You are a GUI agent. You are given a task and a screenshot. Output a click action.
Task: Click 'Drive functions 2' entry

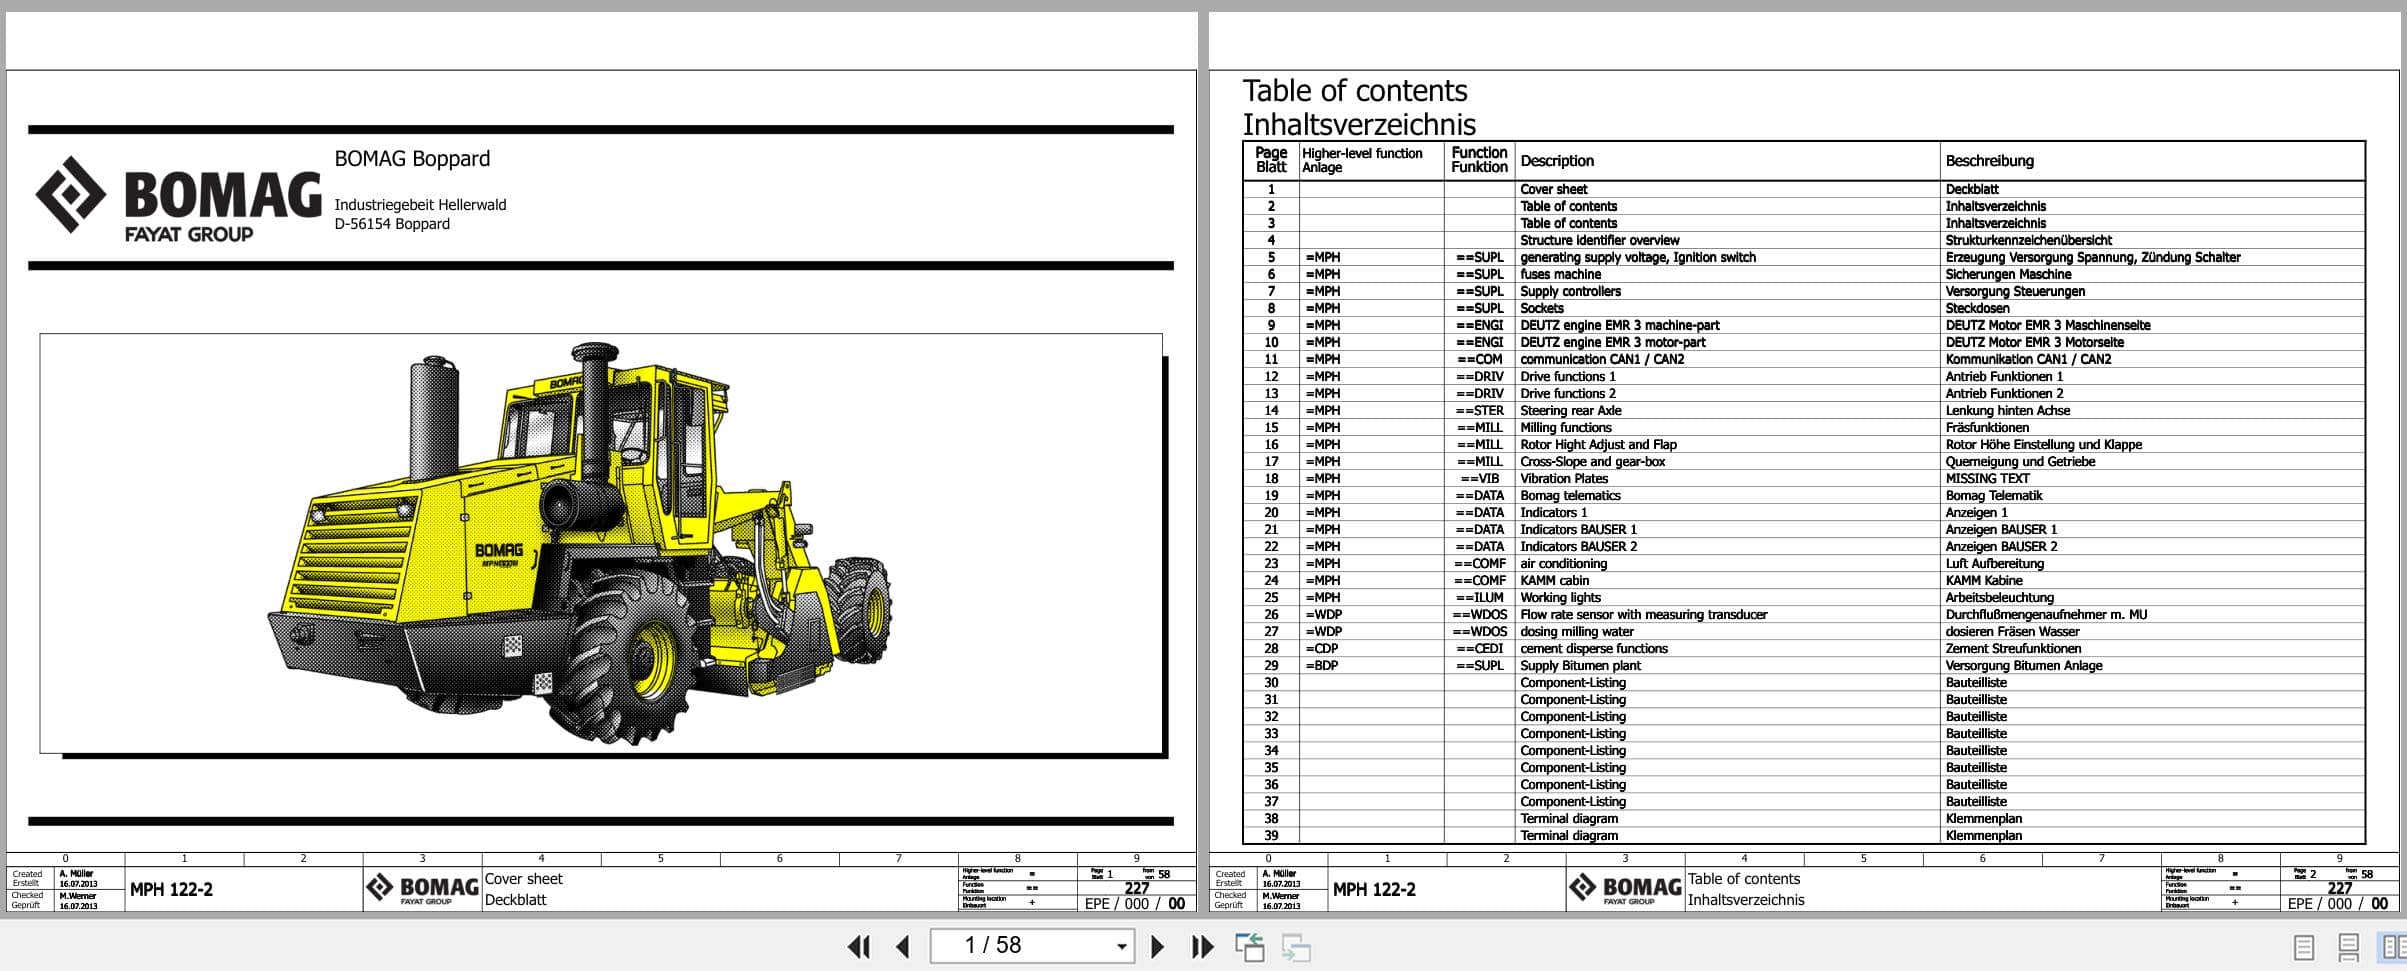(1567, 393)
